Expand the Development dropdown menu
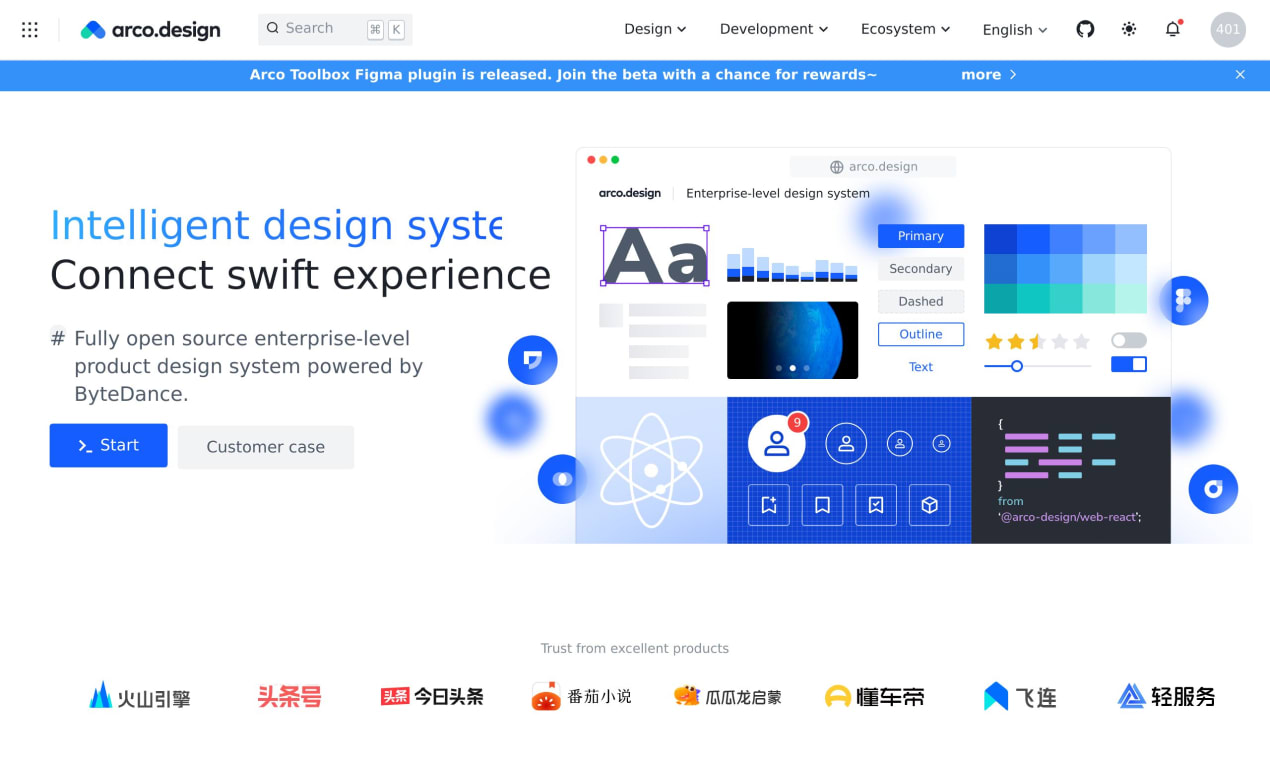 click(774, 29)
